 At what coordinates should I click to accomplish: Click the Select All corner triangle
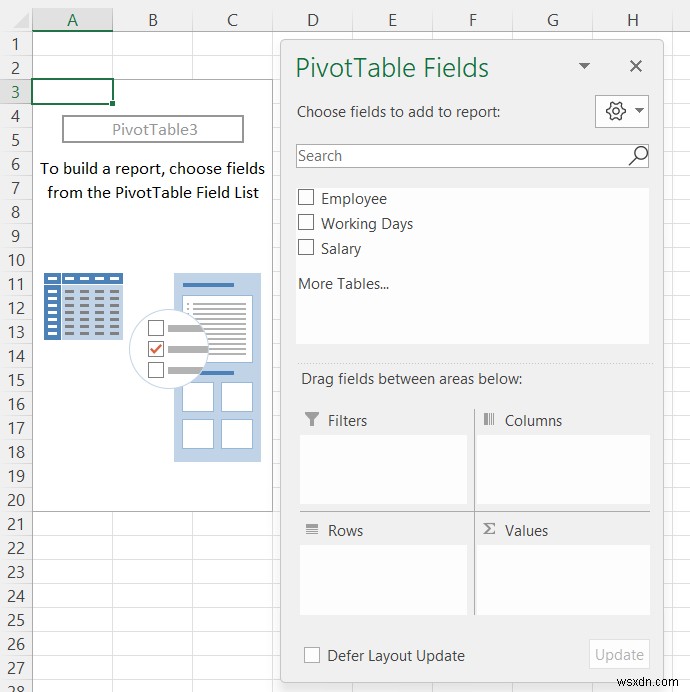19,21
